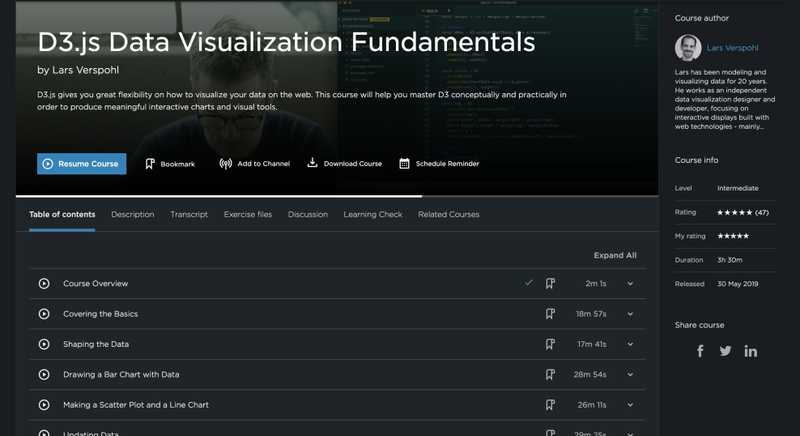
Task: Share course on LinkedIn
Action: pyautogui.click(x=751, y=351)
